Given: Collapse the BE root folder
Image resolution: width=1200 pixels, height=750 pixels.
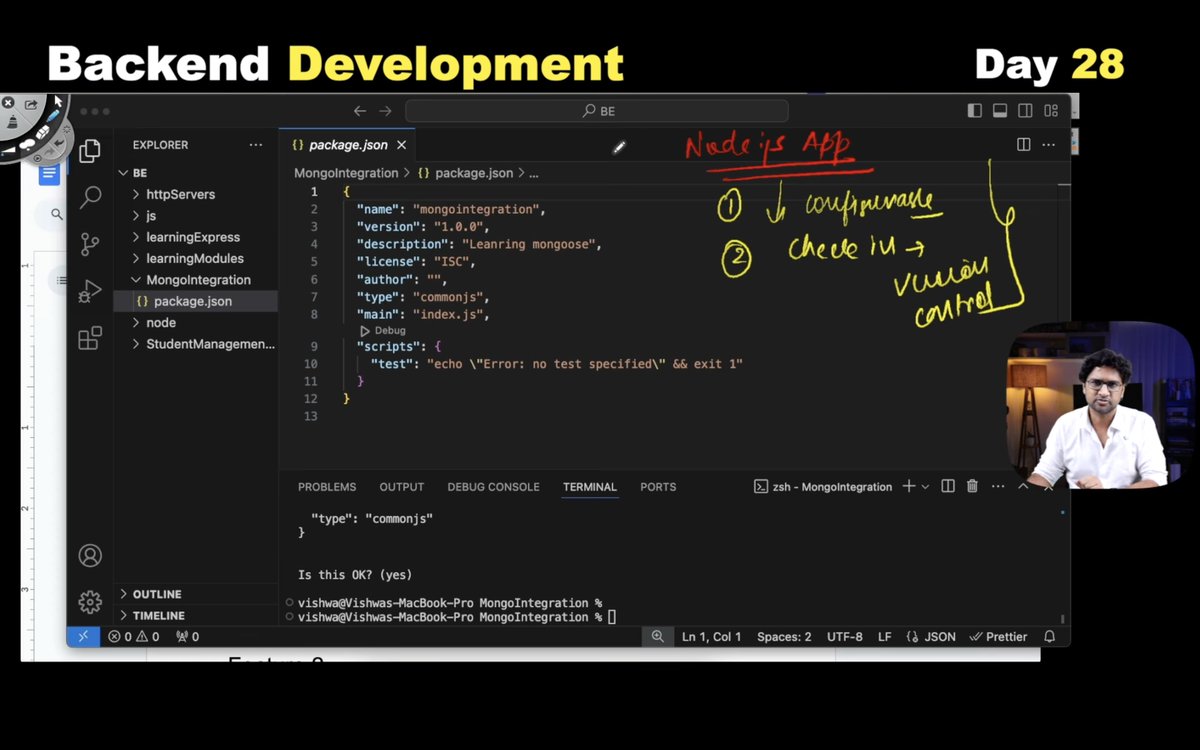Looking at the screenshot, I should coord(196,173).
